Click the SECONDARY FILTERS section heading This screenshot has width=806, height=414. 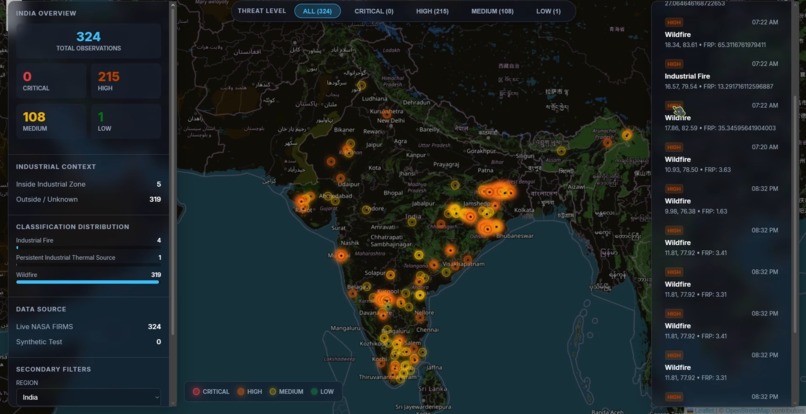pos(53,369)
